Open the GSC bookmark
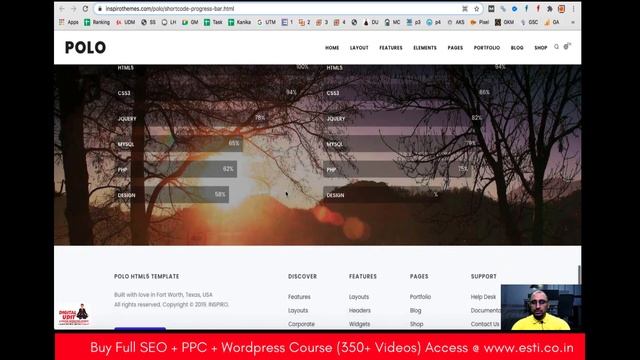640x360 pixels. 530,22
